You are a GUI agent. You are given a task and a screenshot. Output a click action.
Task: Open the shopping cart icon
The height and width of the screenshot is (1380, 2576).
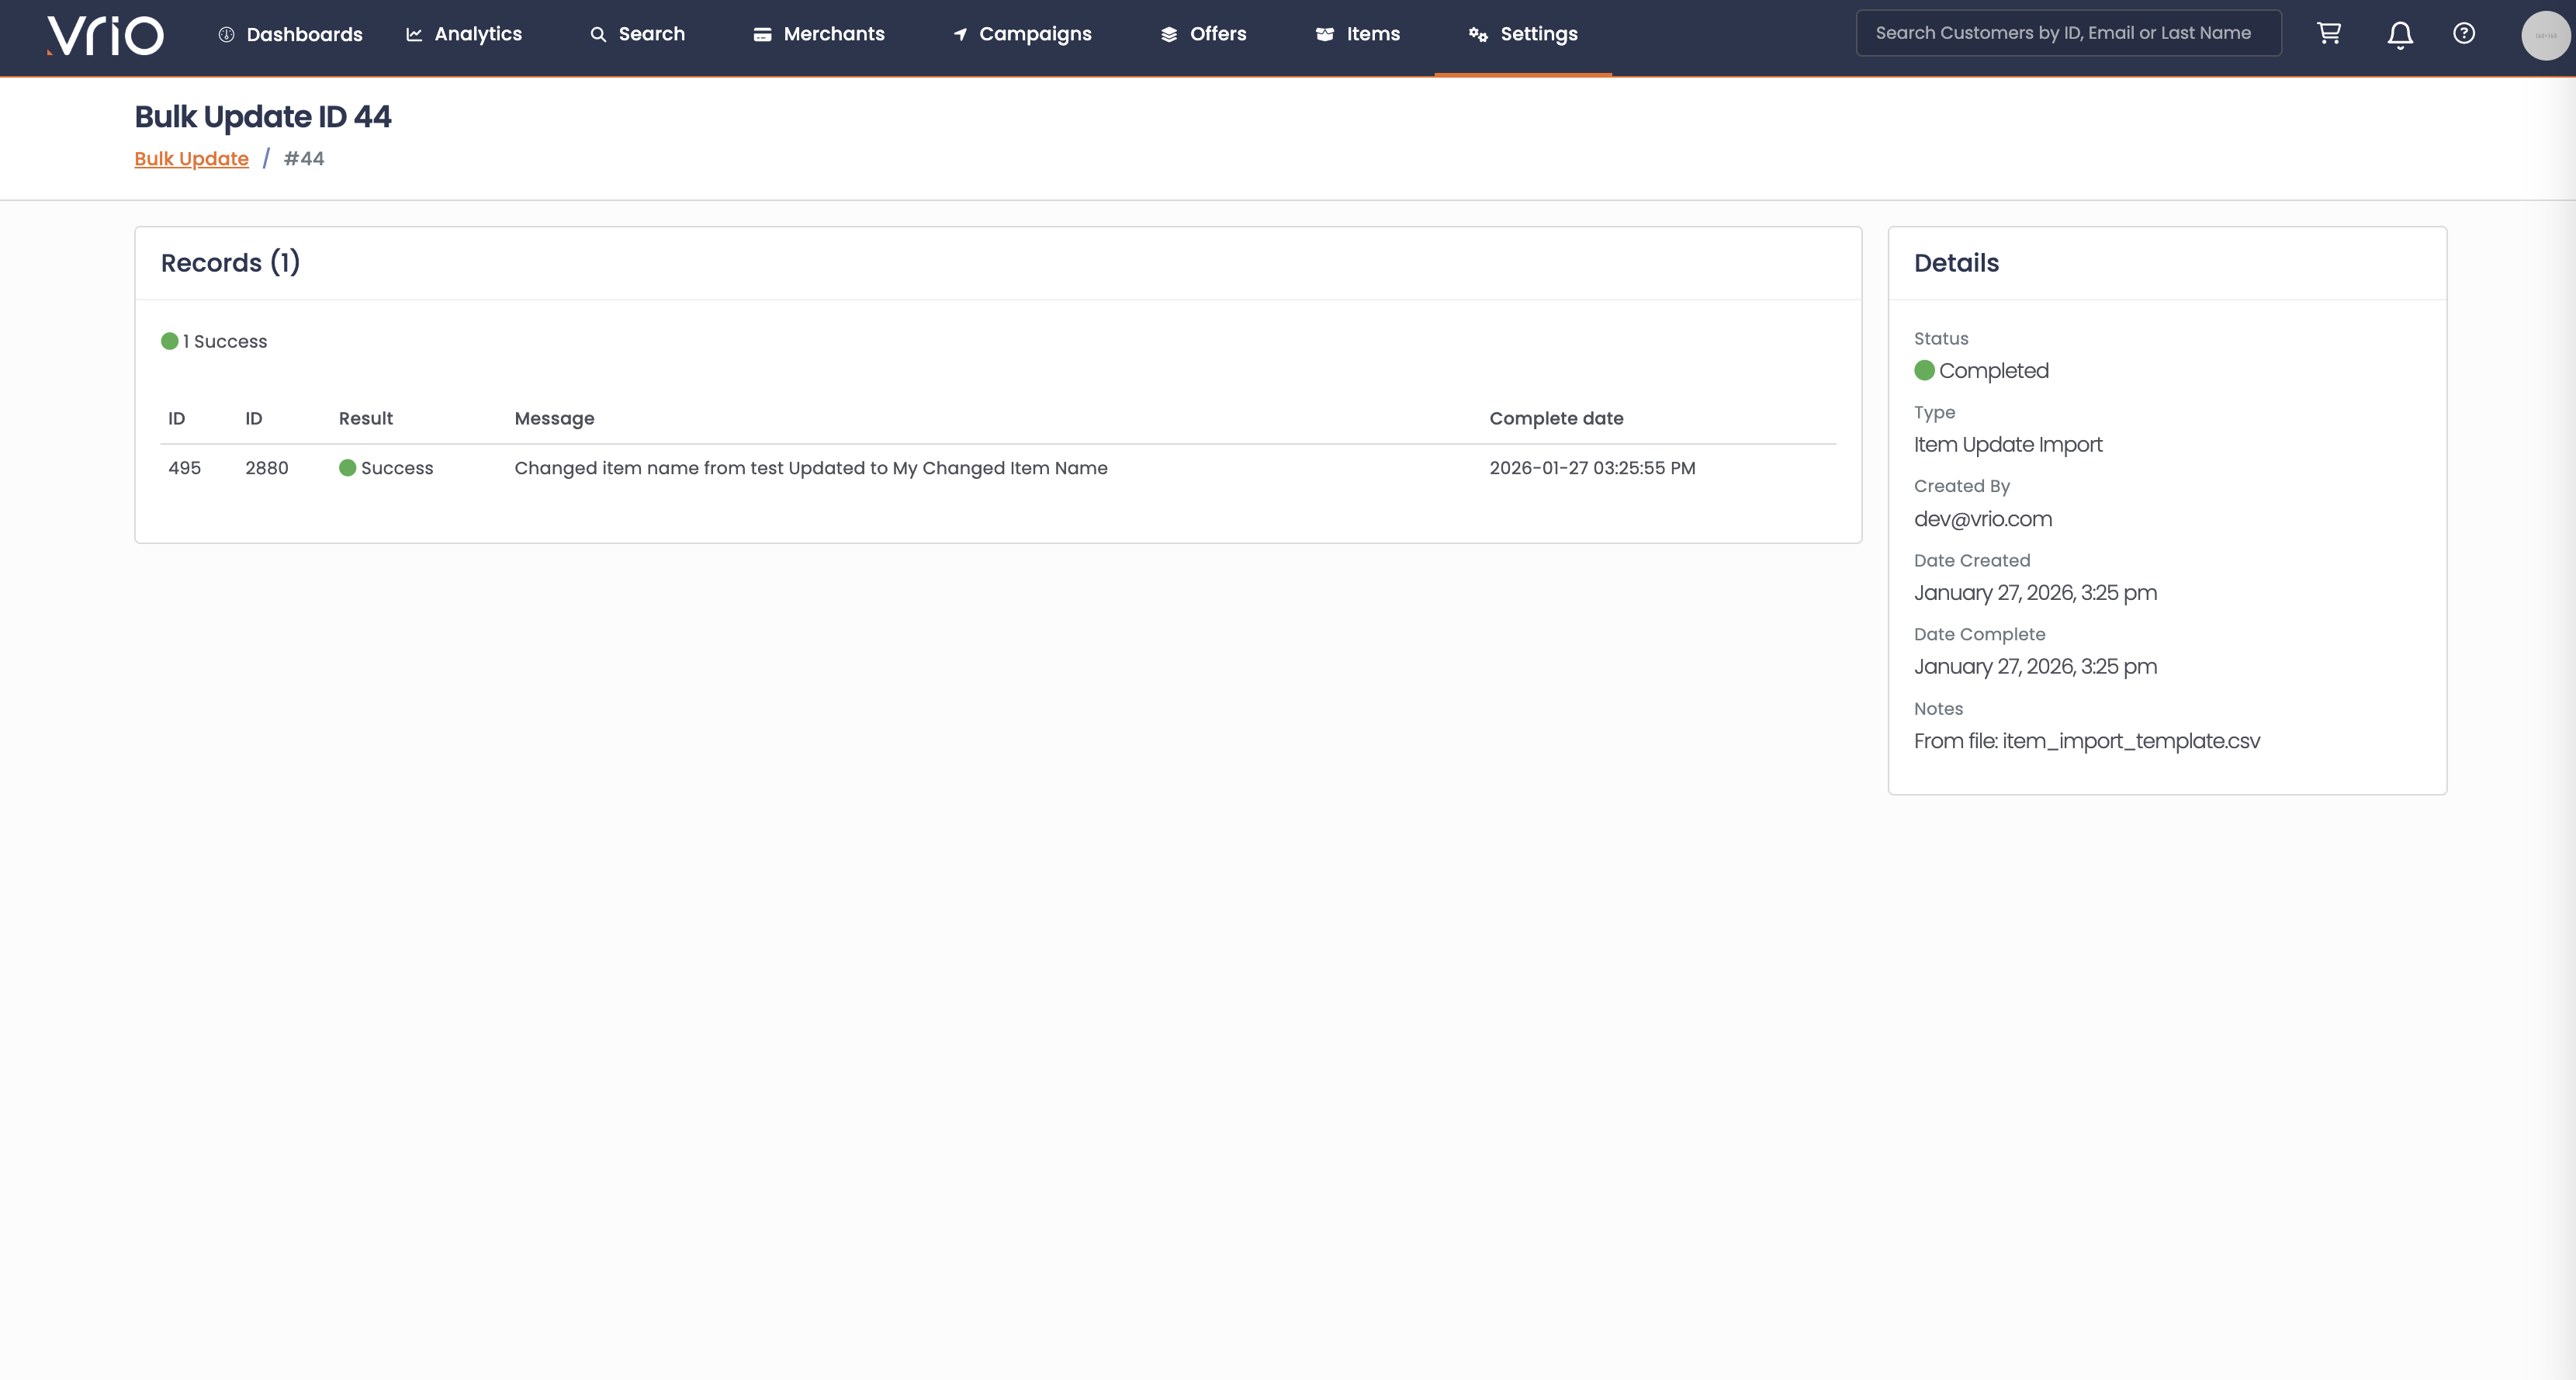(2329, 34)
